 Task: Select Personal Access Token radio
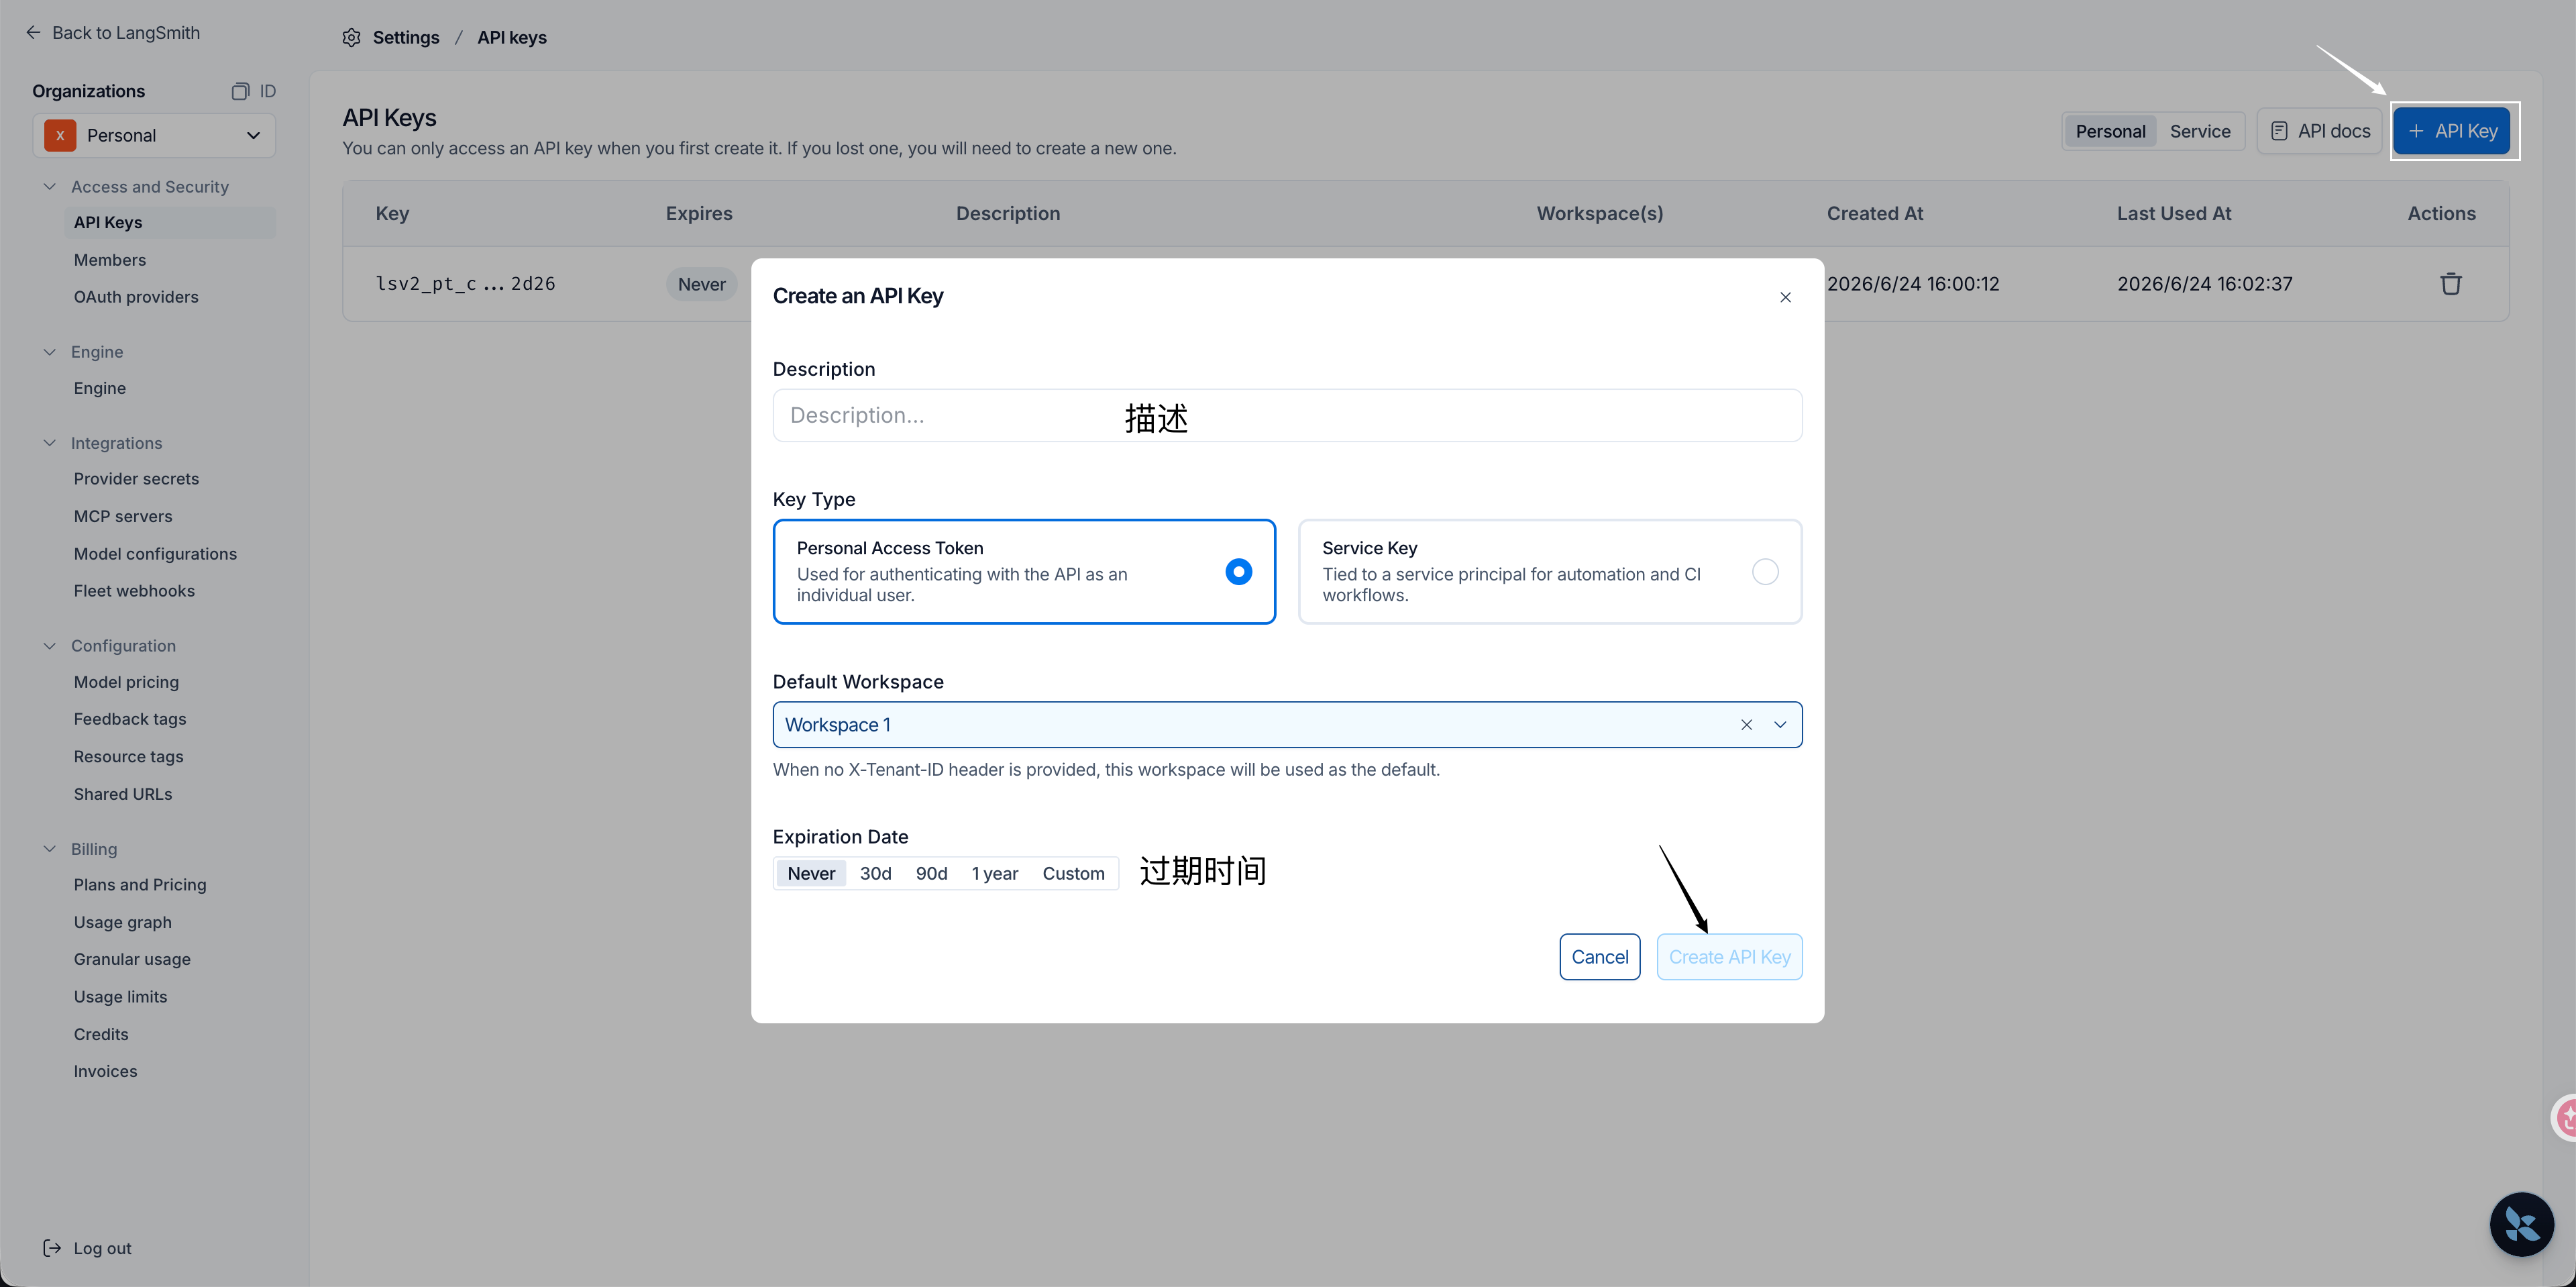(x=1238, y=572)
